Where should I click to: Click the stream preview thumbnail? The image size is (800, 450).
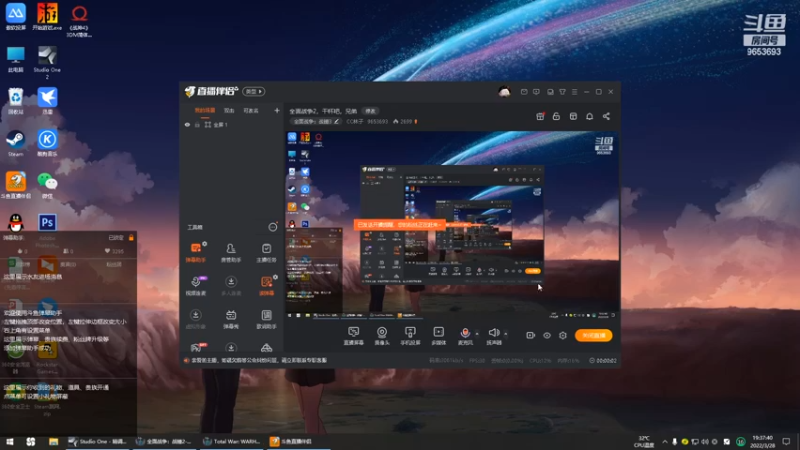point(452,226)
